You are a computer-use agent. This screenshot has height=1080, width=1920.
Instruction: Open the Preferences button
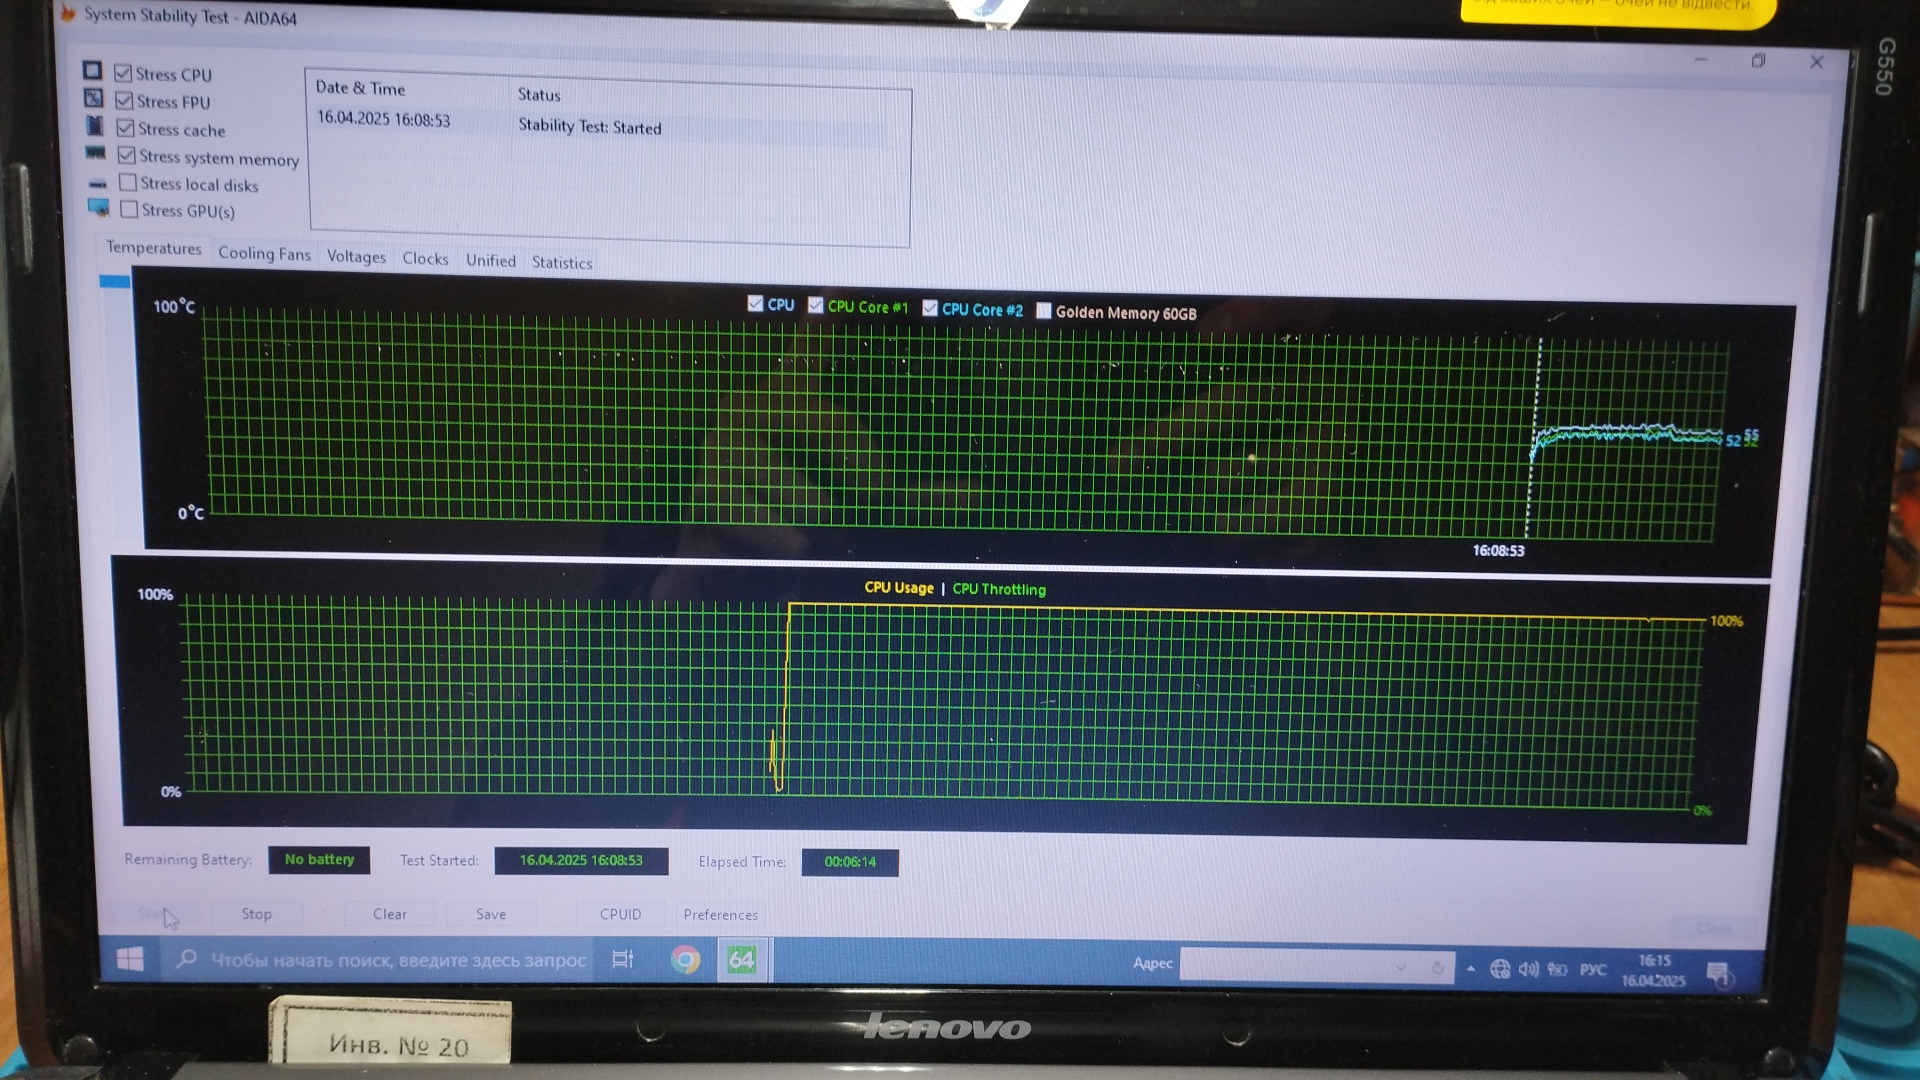pyautogui.click(x=720, y=914)
